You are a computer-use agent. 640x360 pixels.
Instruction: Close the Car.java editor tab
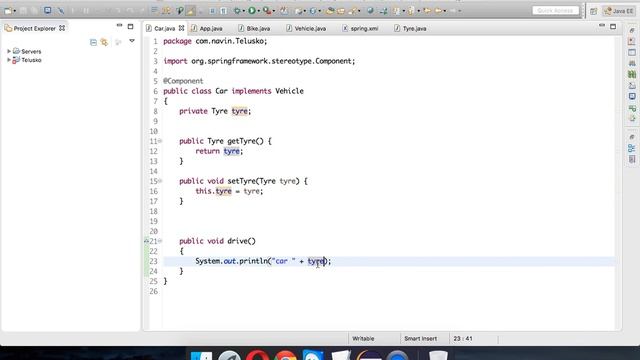click(181, 28)
